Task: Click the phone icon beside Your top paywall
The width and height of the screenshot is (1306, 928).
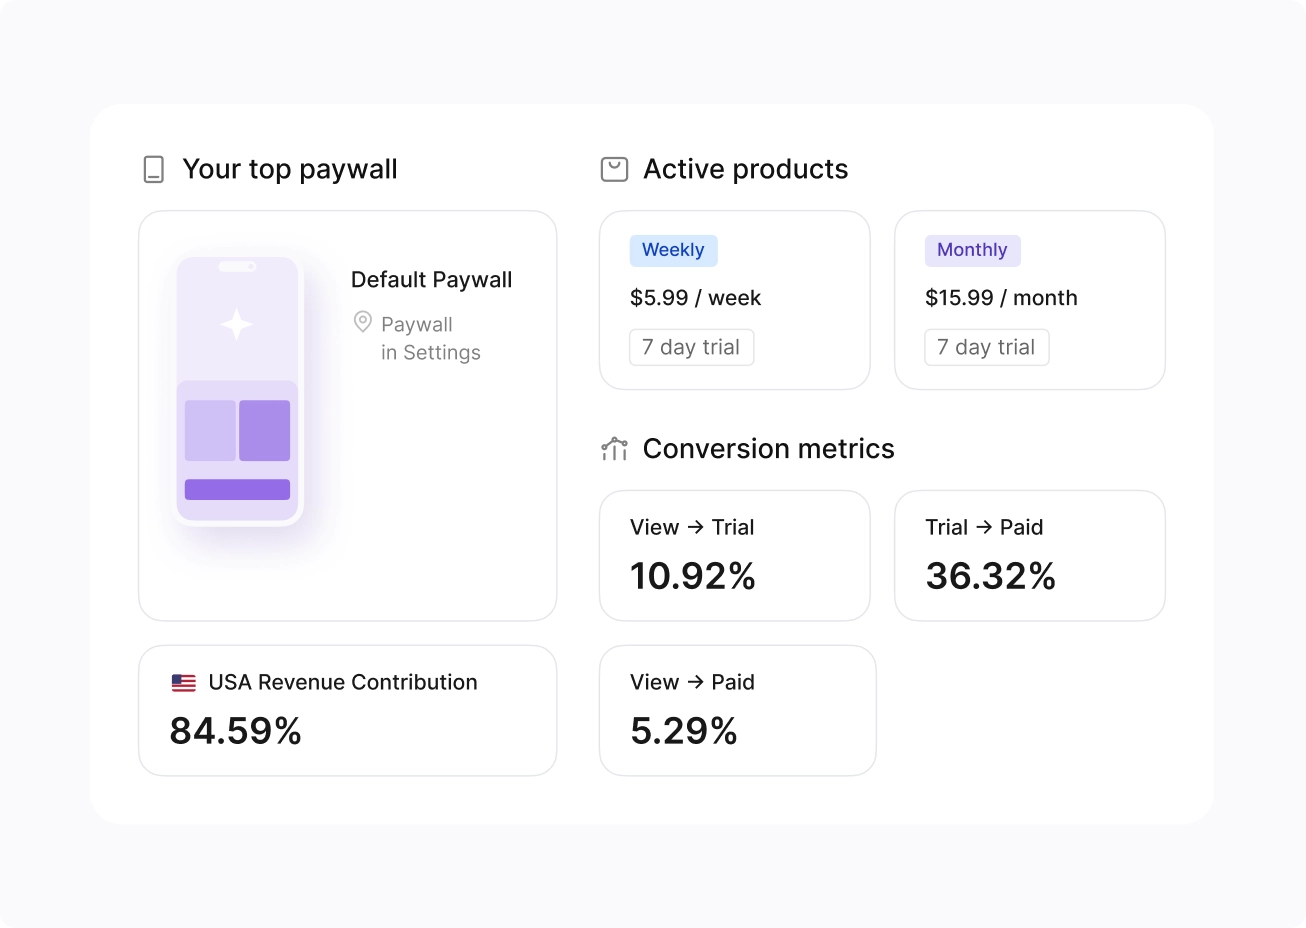Action: [x=153, y=169]
